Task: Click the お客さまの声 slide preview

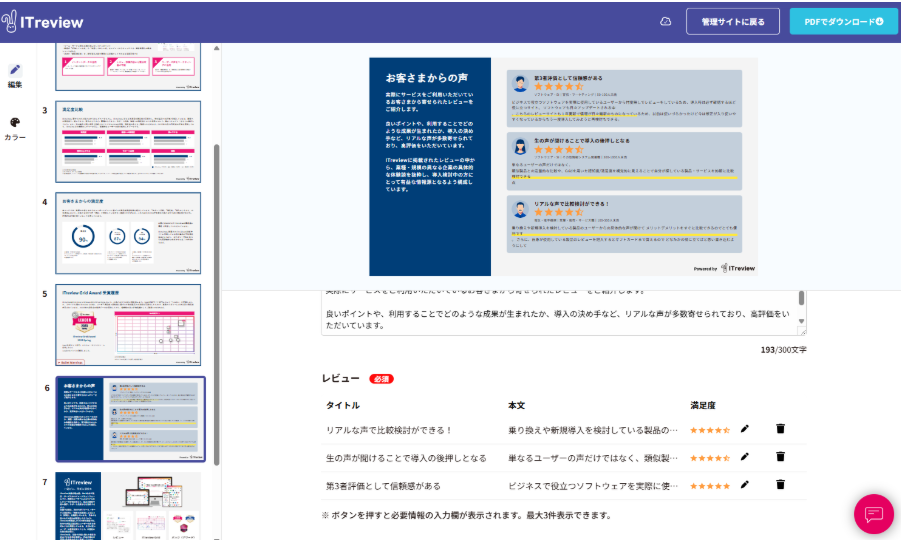Action: pos(563,167)
